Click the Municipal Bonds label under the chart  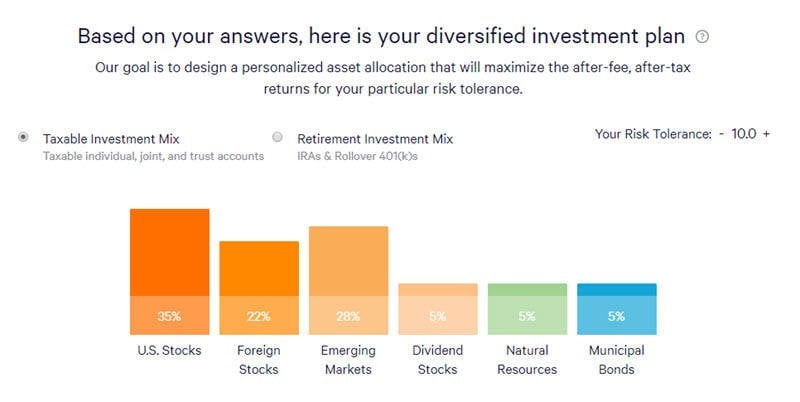(x=616, y=360)
